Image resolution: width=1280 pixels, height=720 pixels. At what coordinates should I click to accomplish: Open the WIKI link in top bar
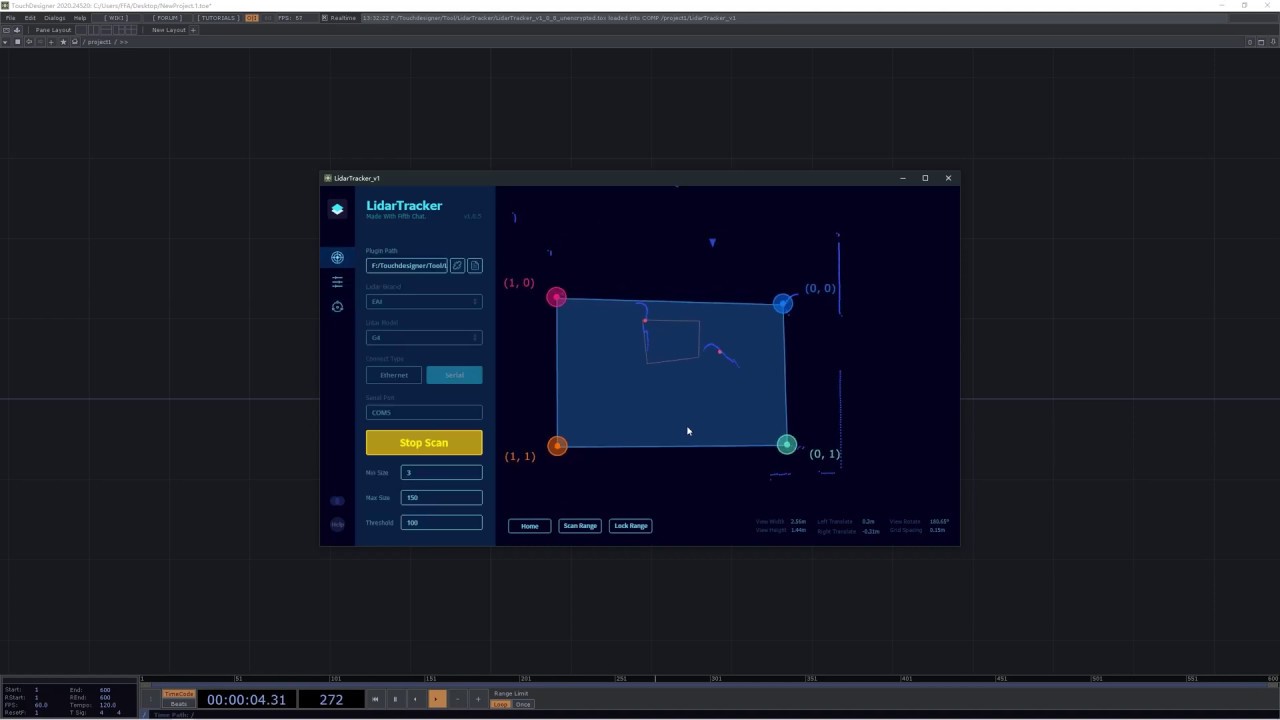116,18
